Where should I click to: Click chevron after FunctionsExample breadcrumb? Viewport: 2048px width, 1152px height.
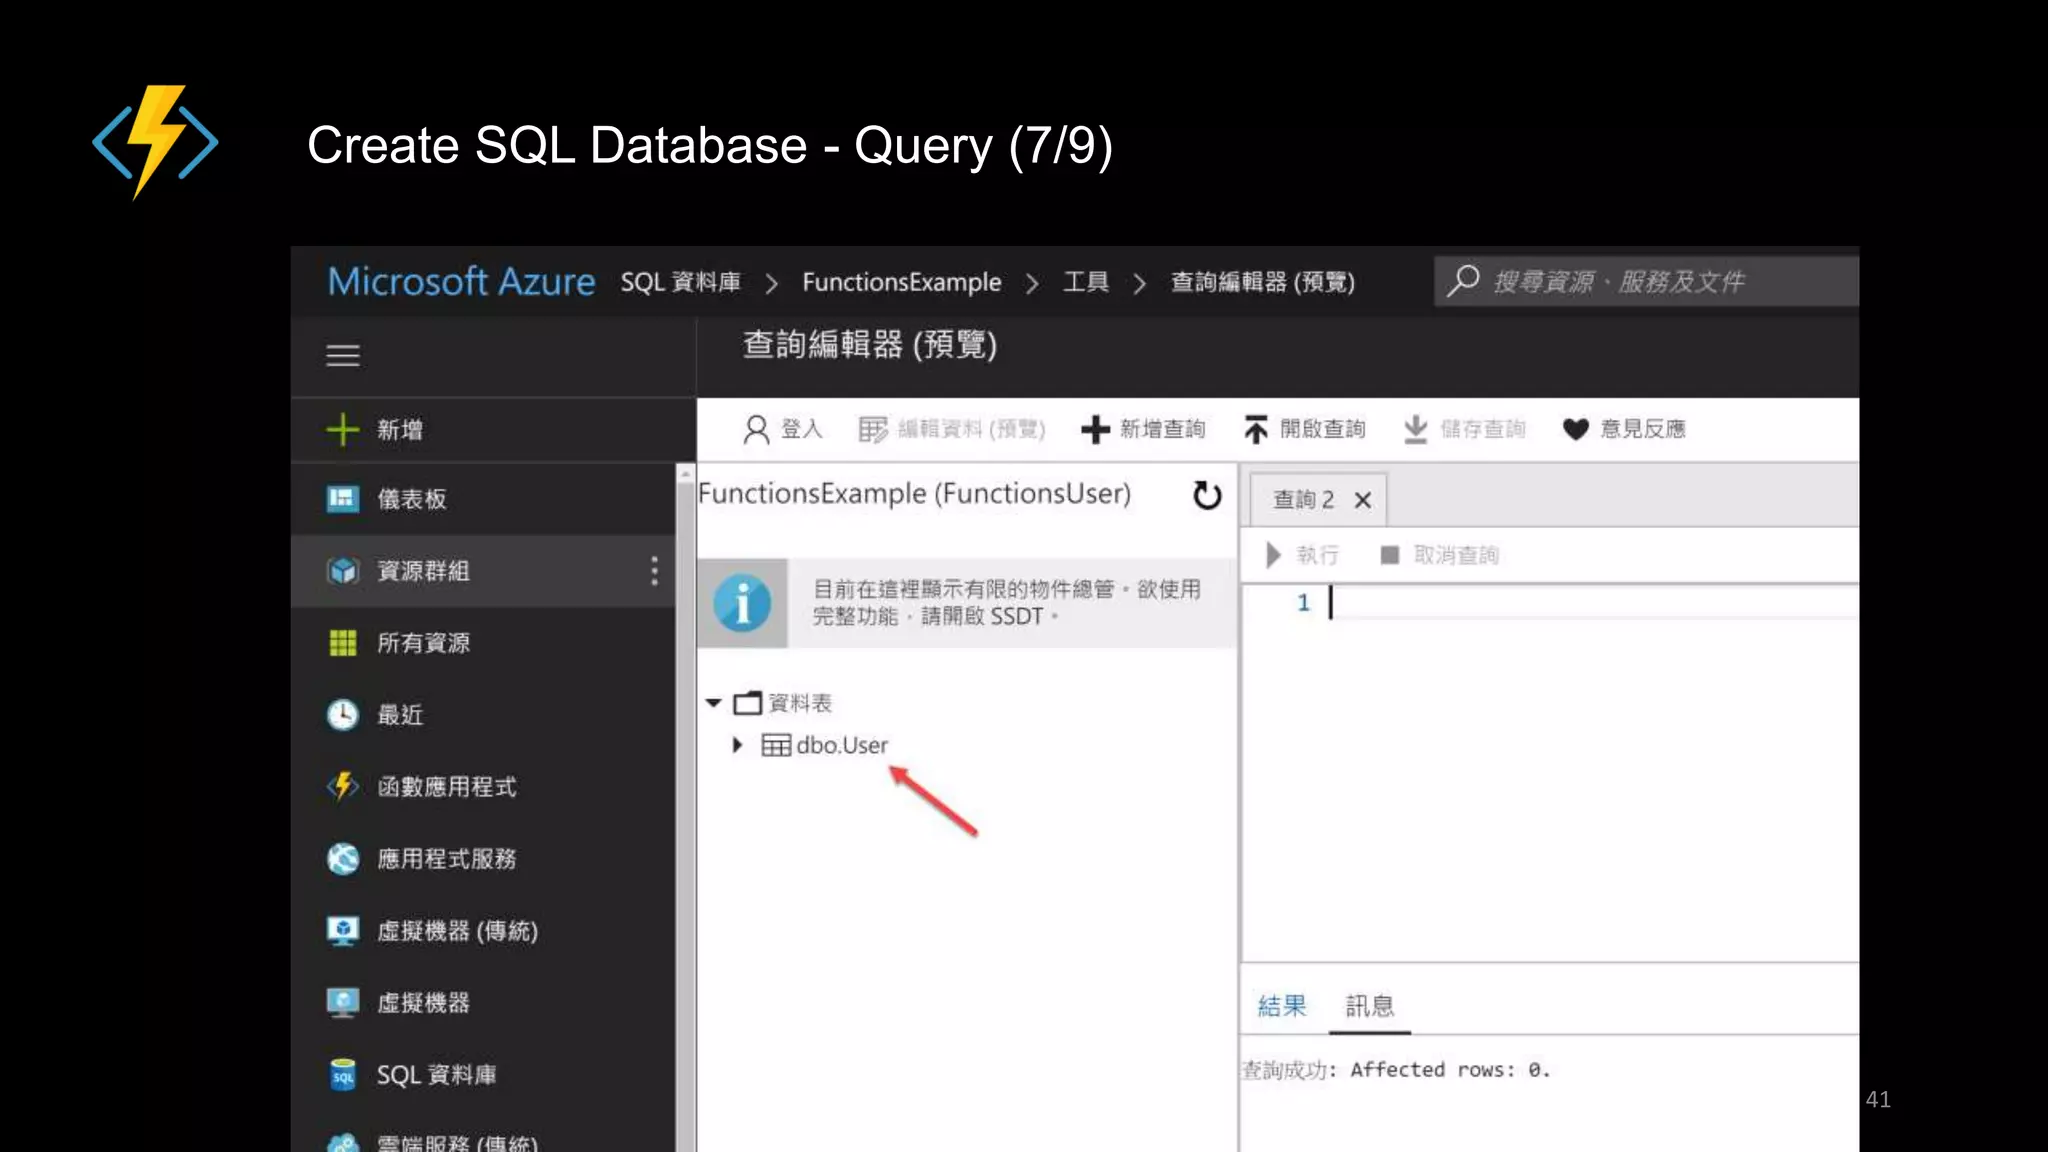pos(1032,284)
